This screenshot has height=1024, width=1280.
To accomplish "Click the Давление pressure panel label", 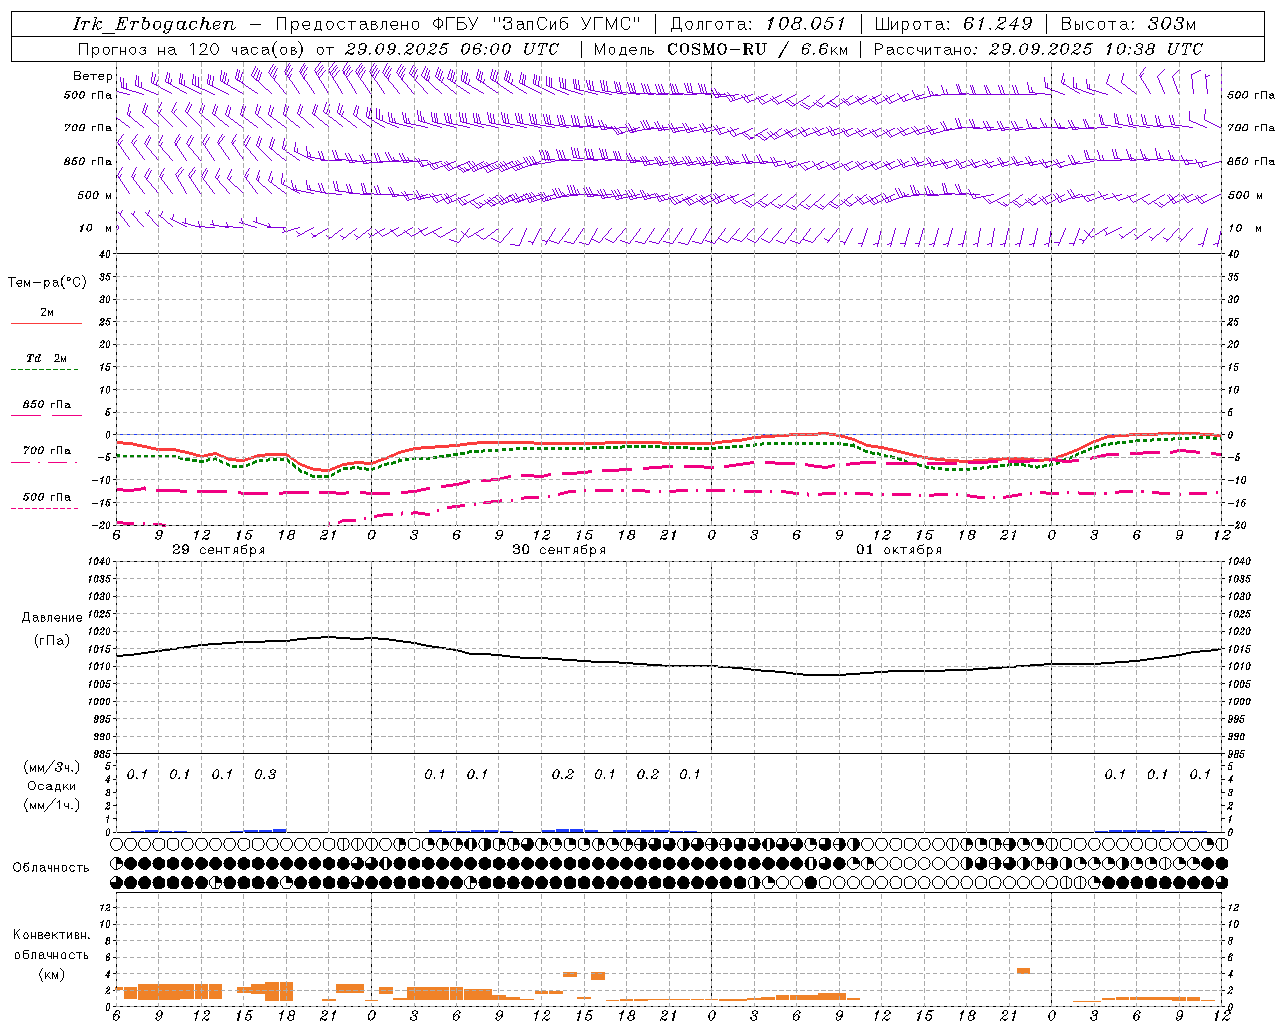I will click(x=52, y=618).
